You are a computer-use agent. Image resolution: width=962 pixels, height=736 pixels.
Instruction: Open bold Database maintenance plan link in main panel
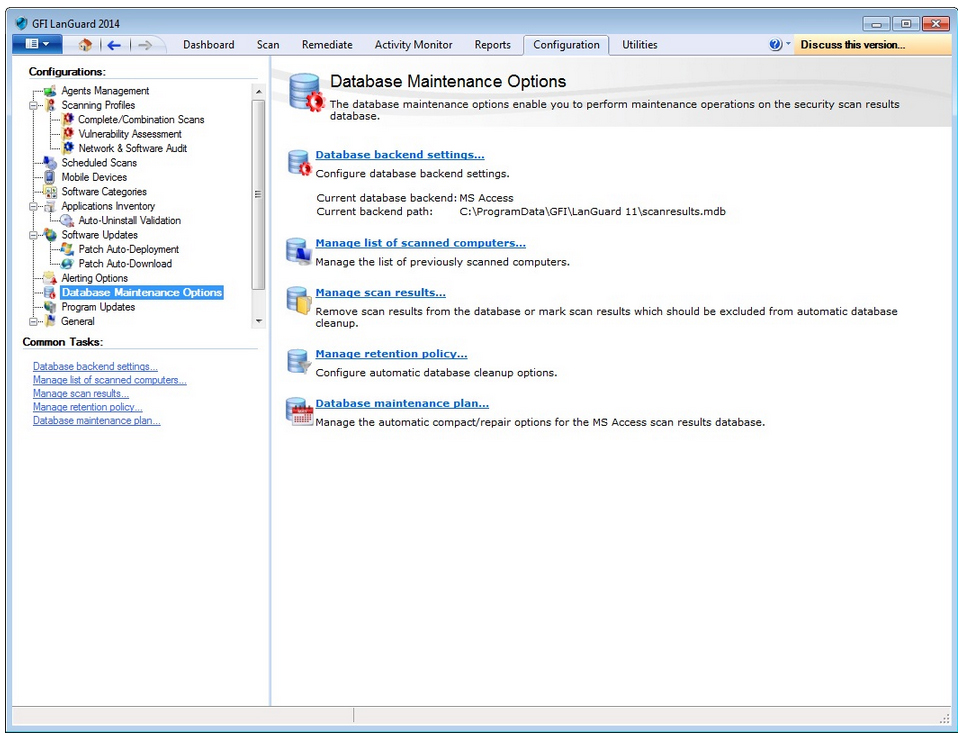[402, 403]
